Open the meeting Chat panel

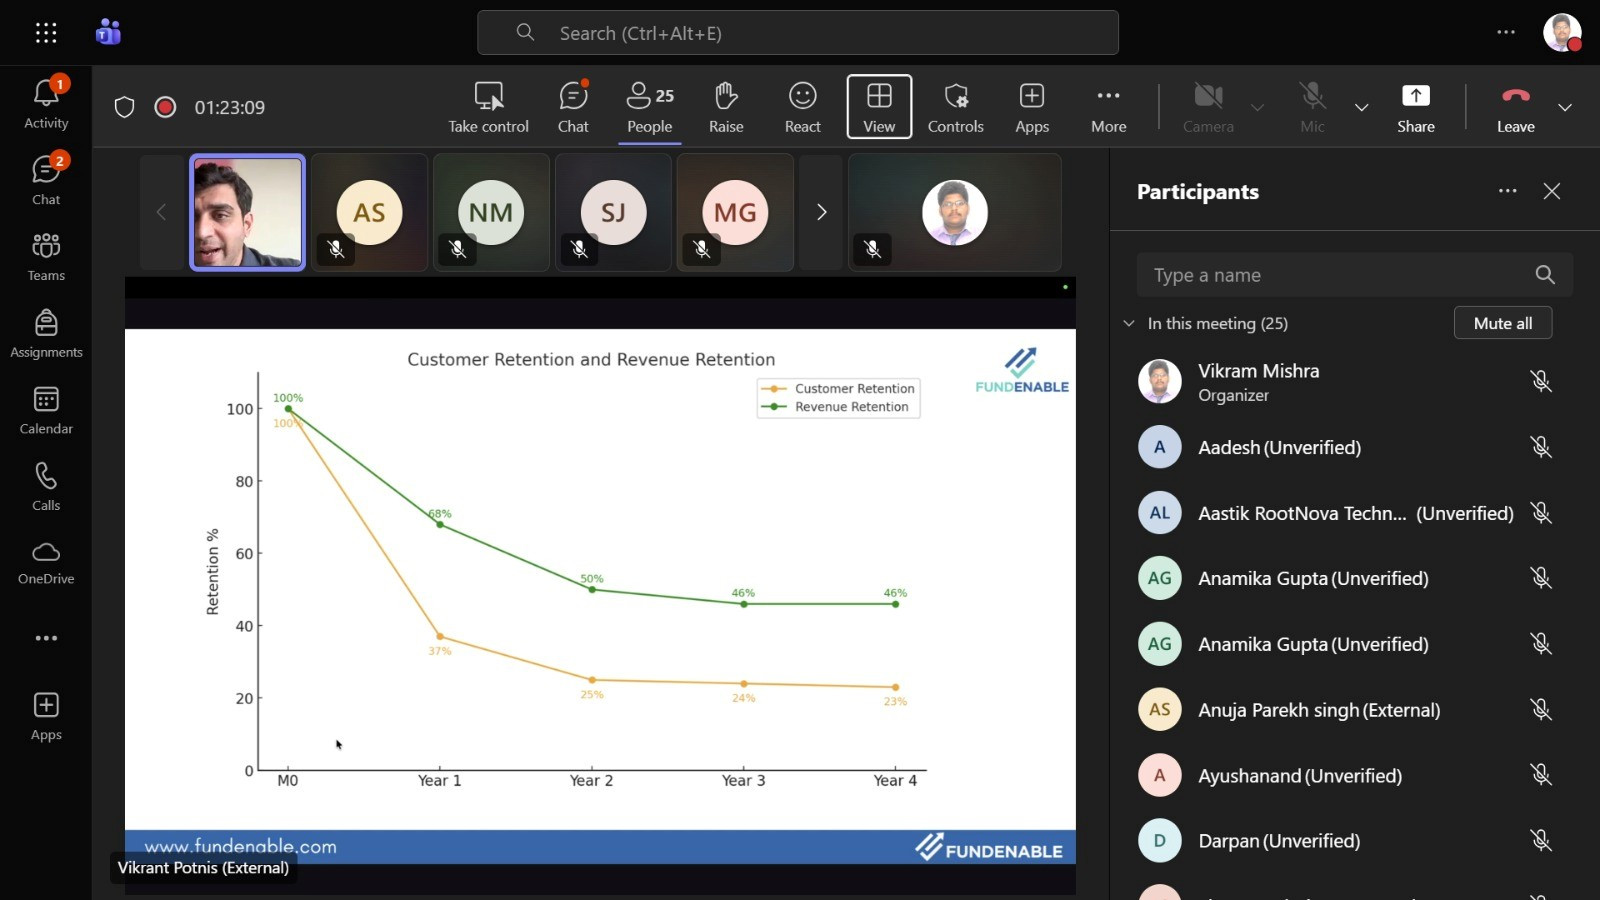pyautogui.click(x=573, y=107)
